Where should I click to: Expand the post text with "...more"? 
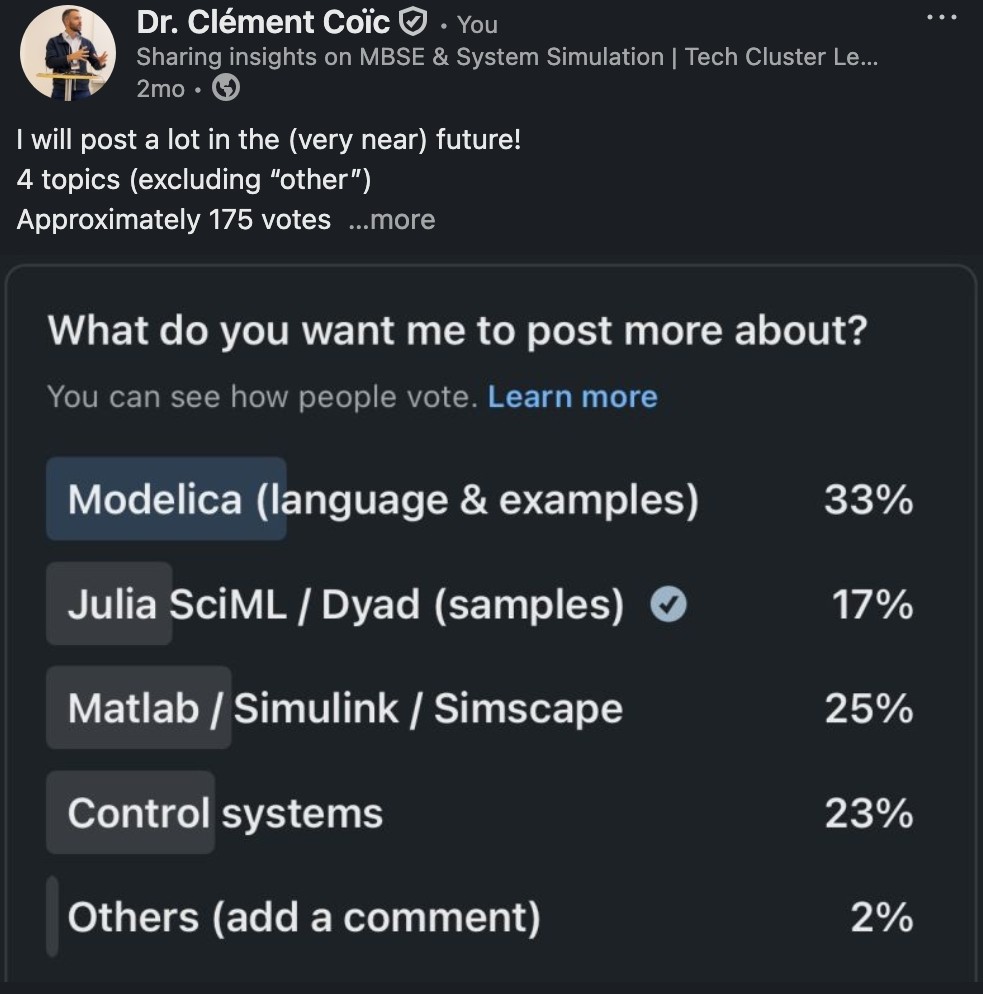(x=391, y=220)
